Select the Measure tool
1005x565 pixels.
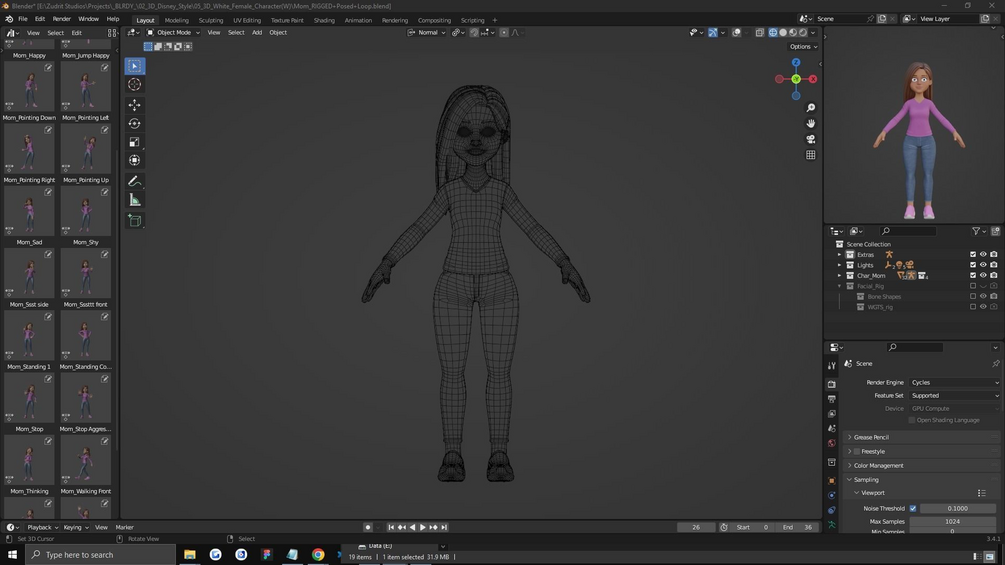[135, 200]
